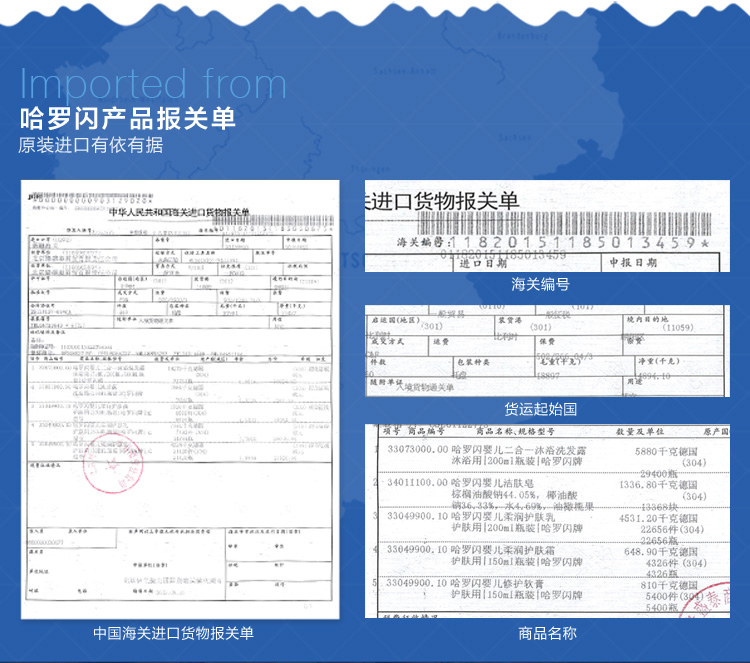Click the quantity '648.90千克德国'
Image resolution: width=750 pixels, height=663 pixels.
[661, 552]
